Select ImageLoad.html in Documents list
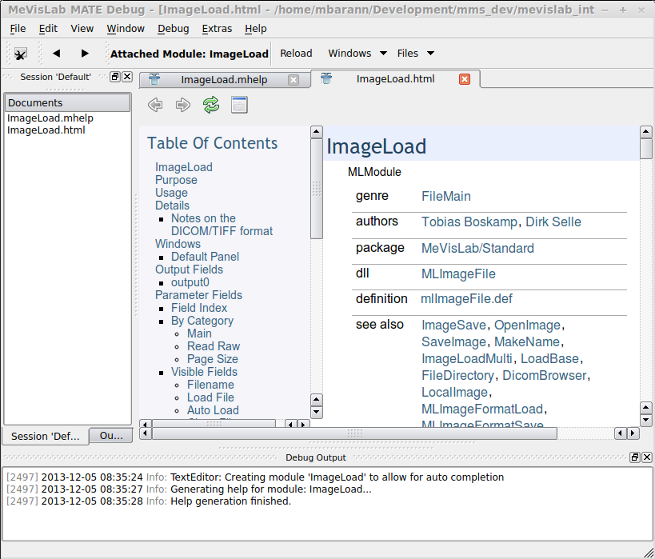This screenshot has height=559, width=655. click(46, 130)
